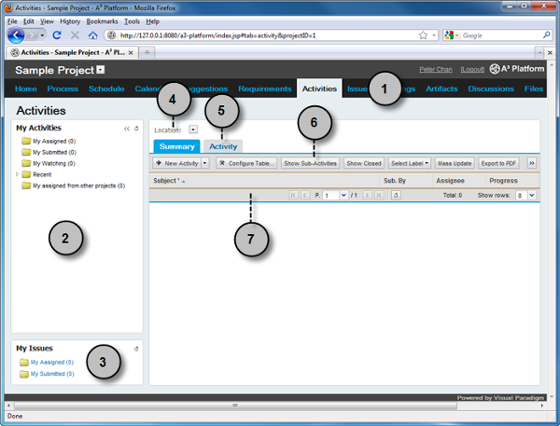Open My Submitted (0) activities folder

(49, 152)
